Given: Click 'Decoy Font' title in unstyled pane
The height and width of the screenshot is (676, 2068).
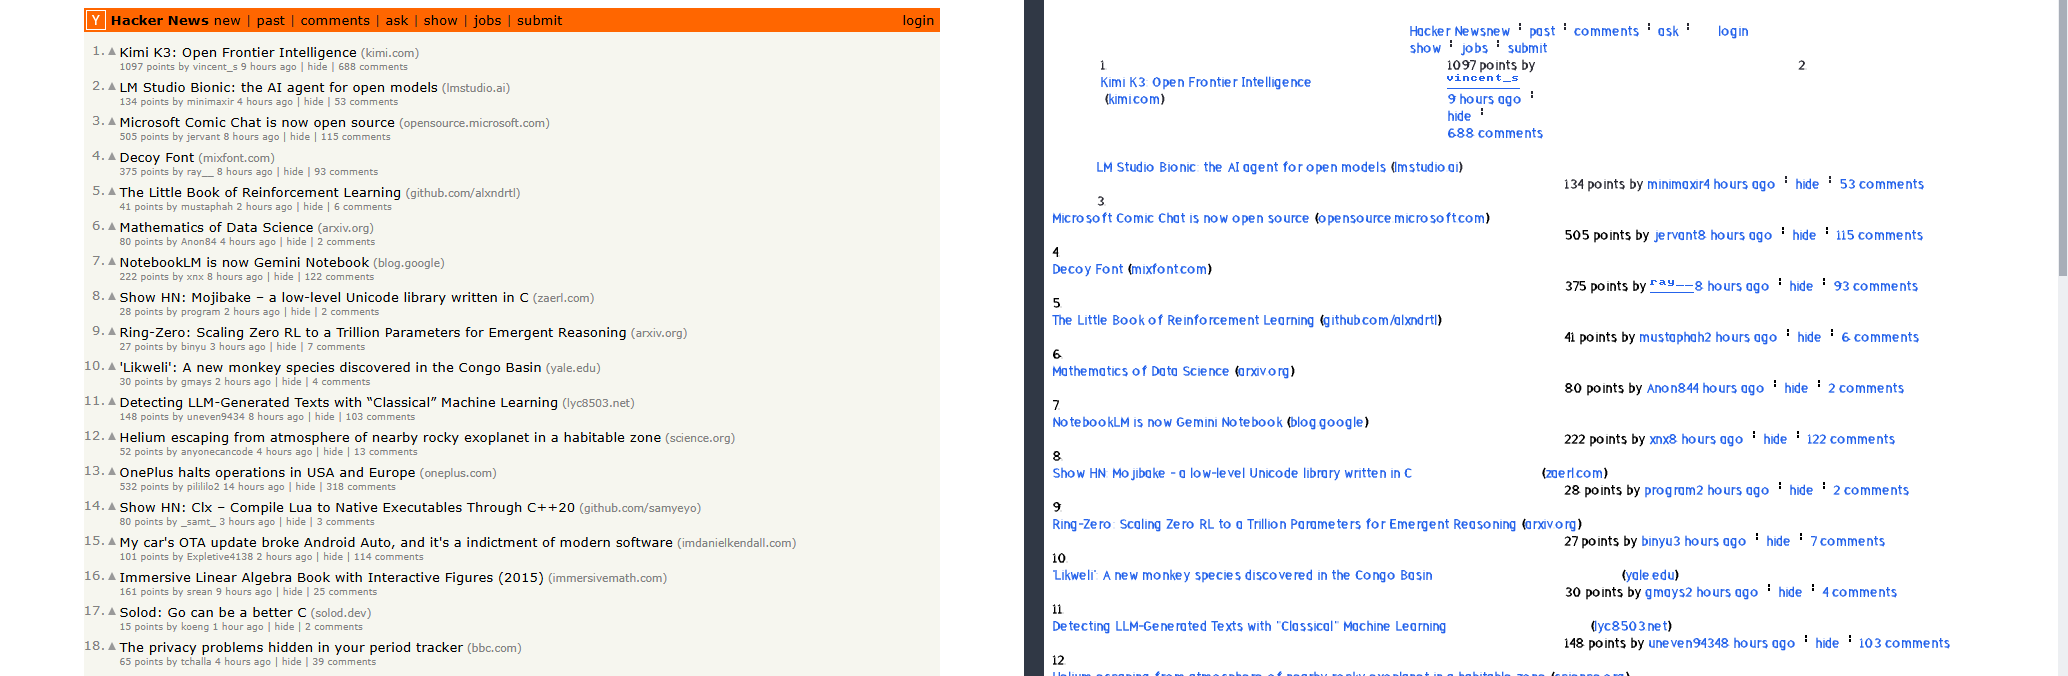Looking at the screenshot, I should (1087, 269).
